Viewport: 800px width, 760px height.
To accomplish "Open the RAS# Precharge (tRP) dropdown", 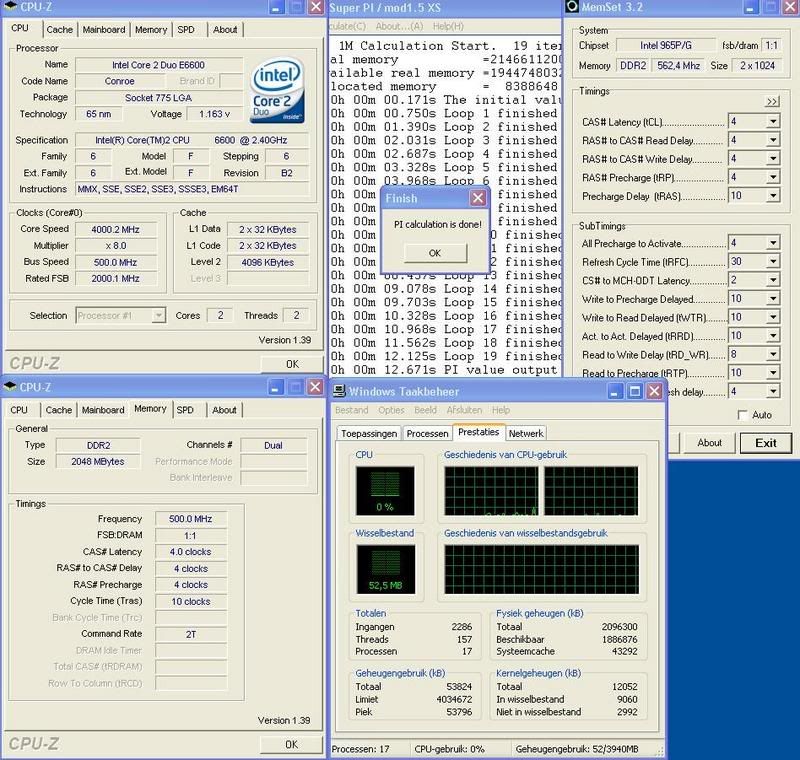I will (773, 177).
